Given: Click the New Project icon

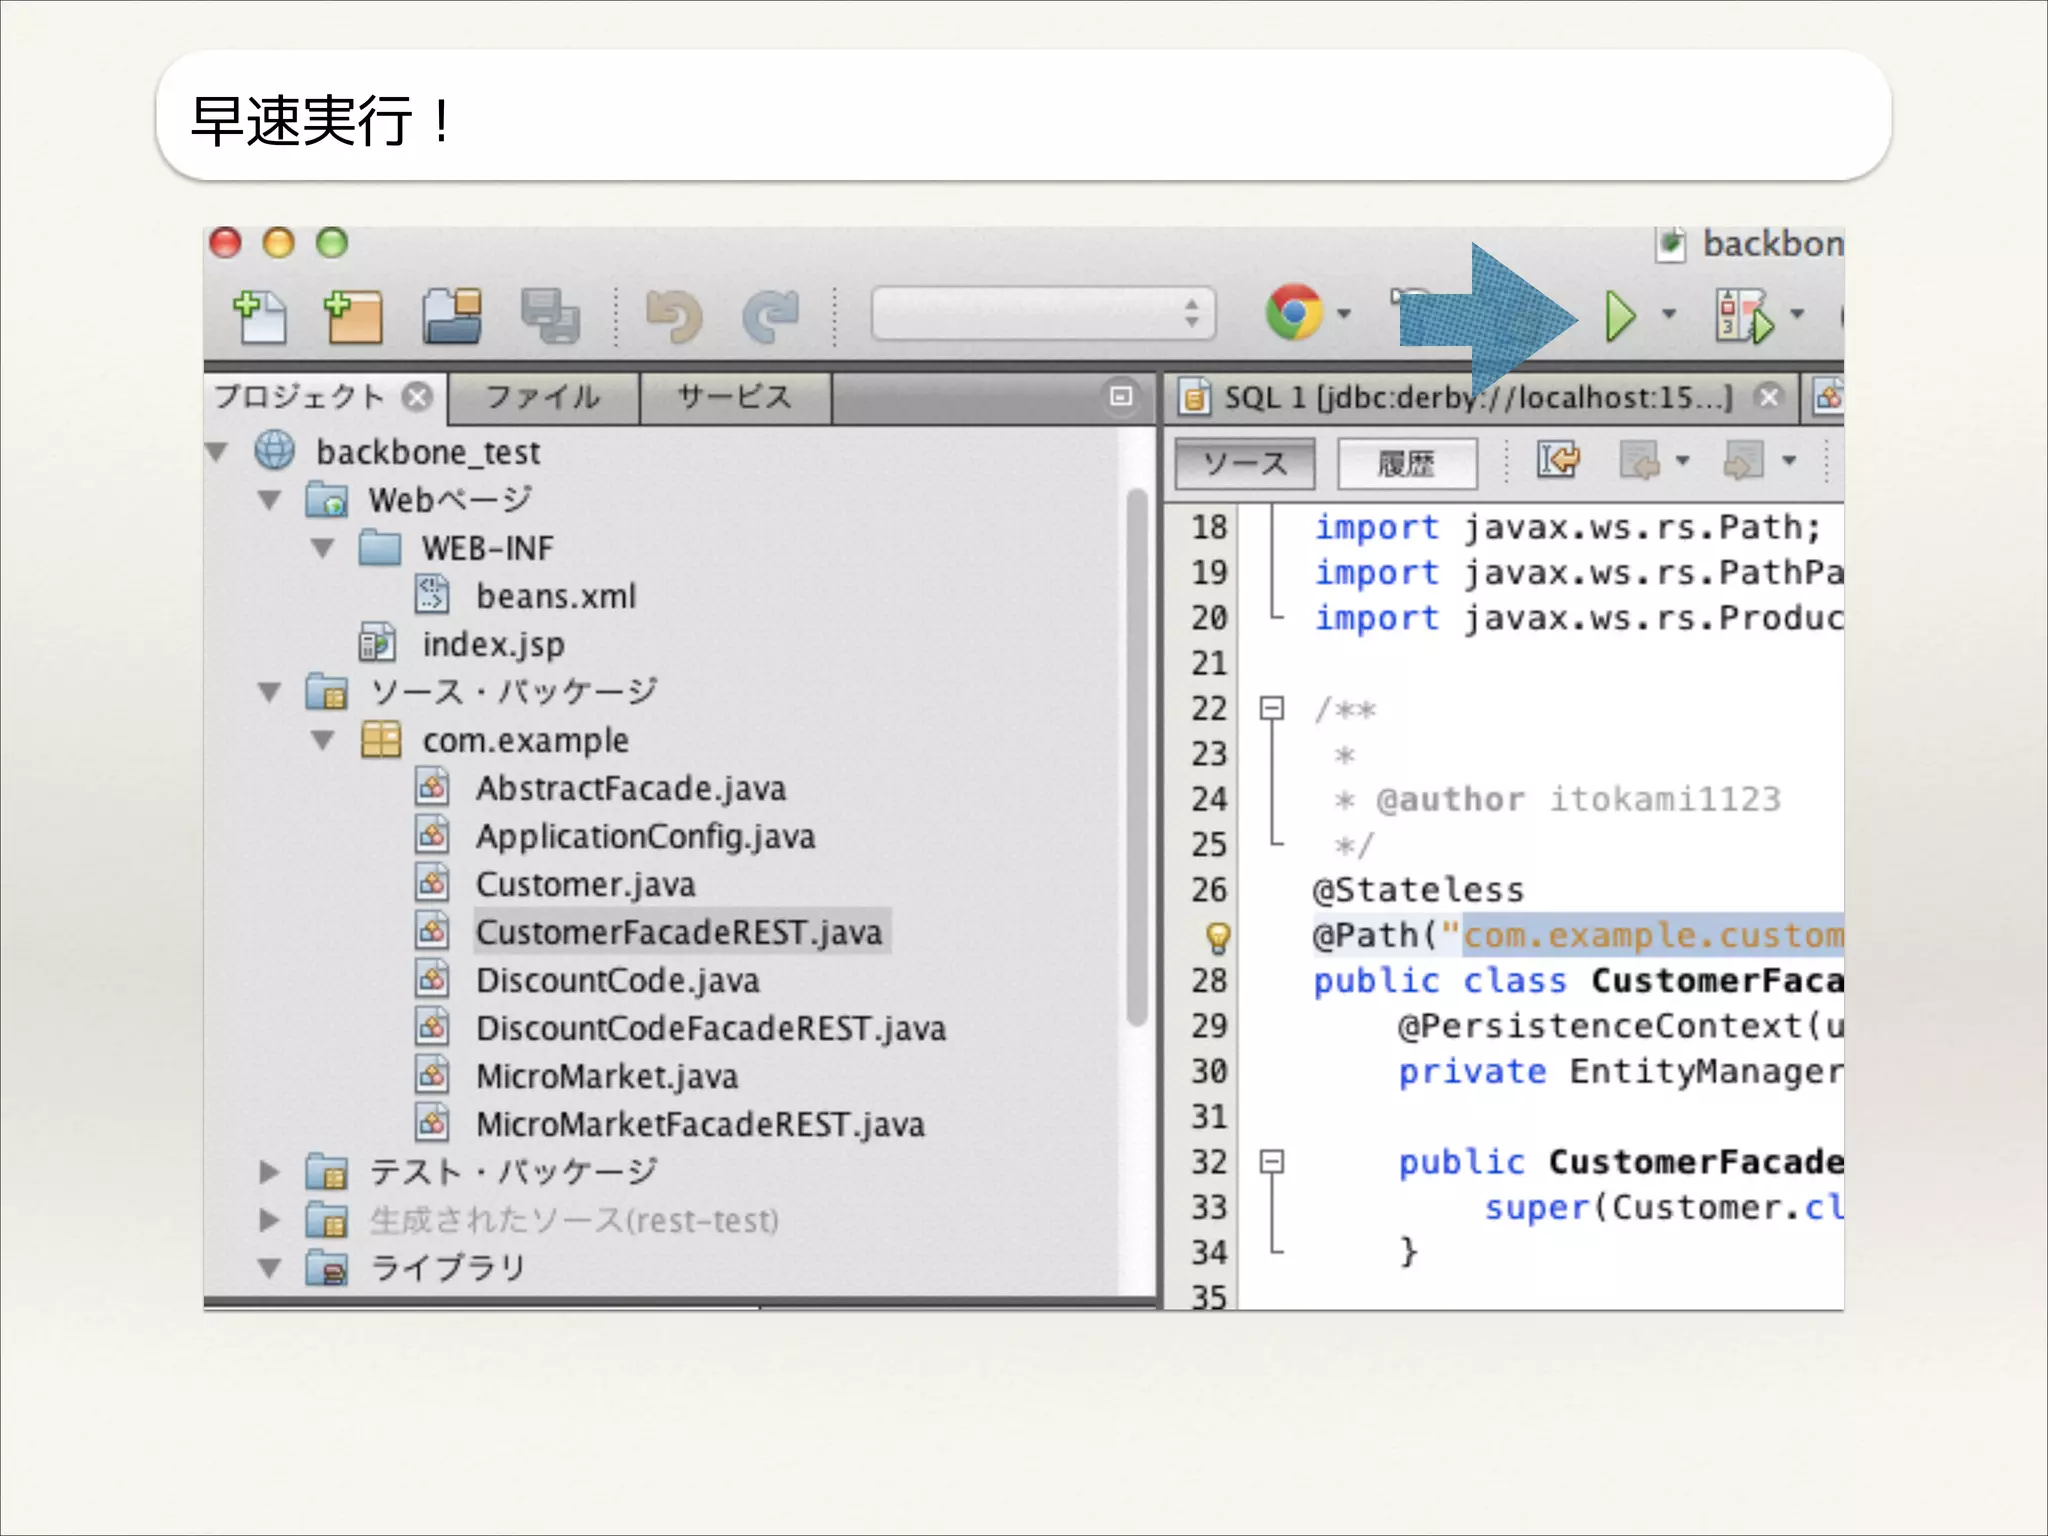Looking at the screenshot, I should tap(354, 317).
